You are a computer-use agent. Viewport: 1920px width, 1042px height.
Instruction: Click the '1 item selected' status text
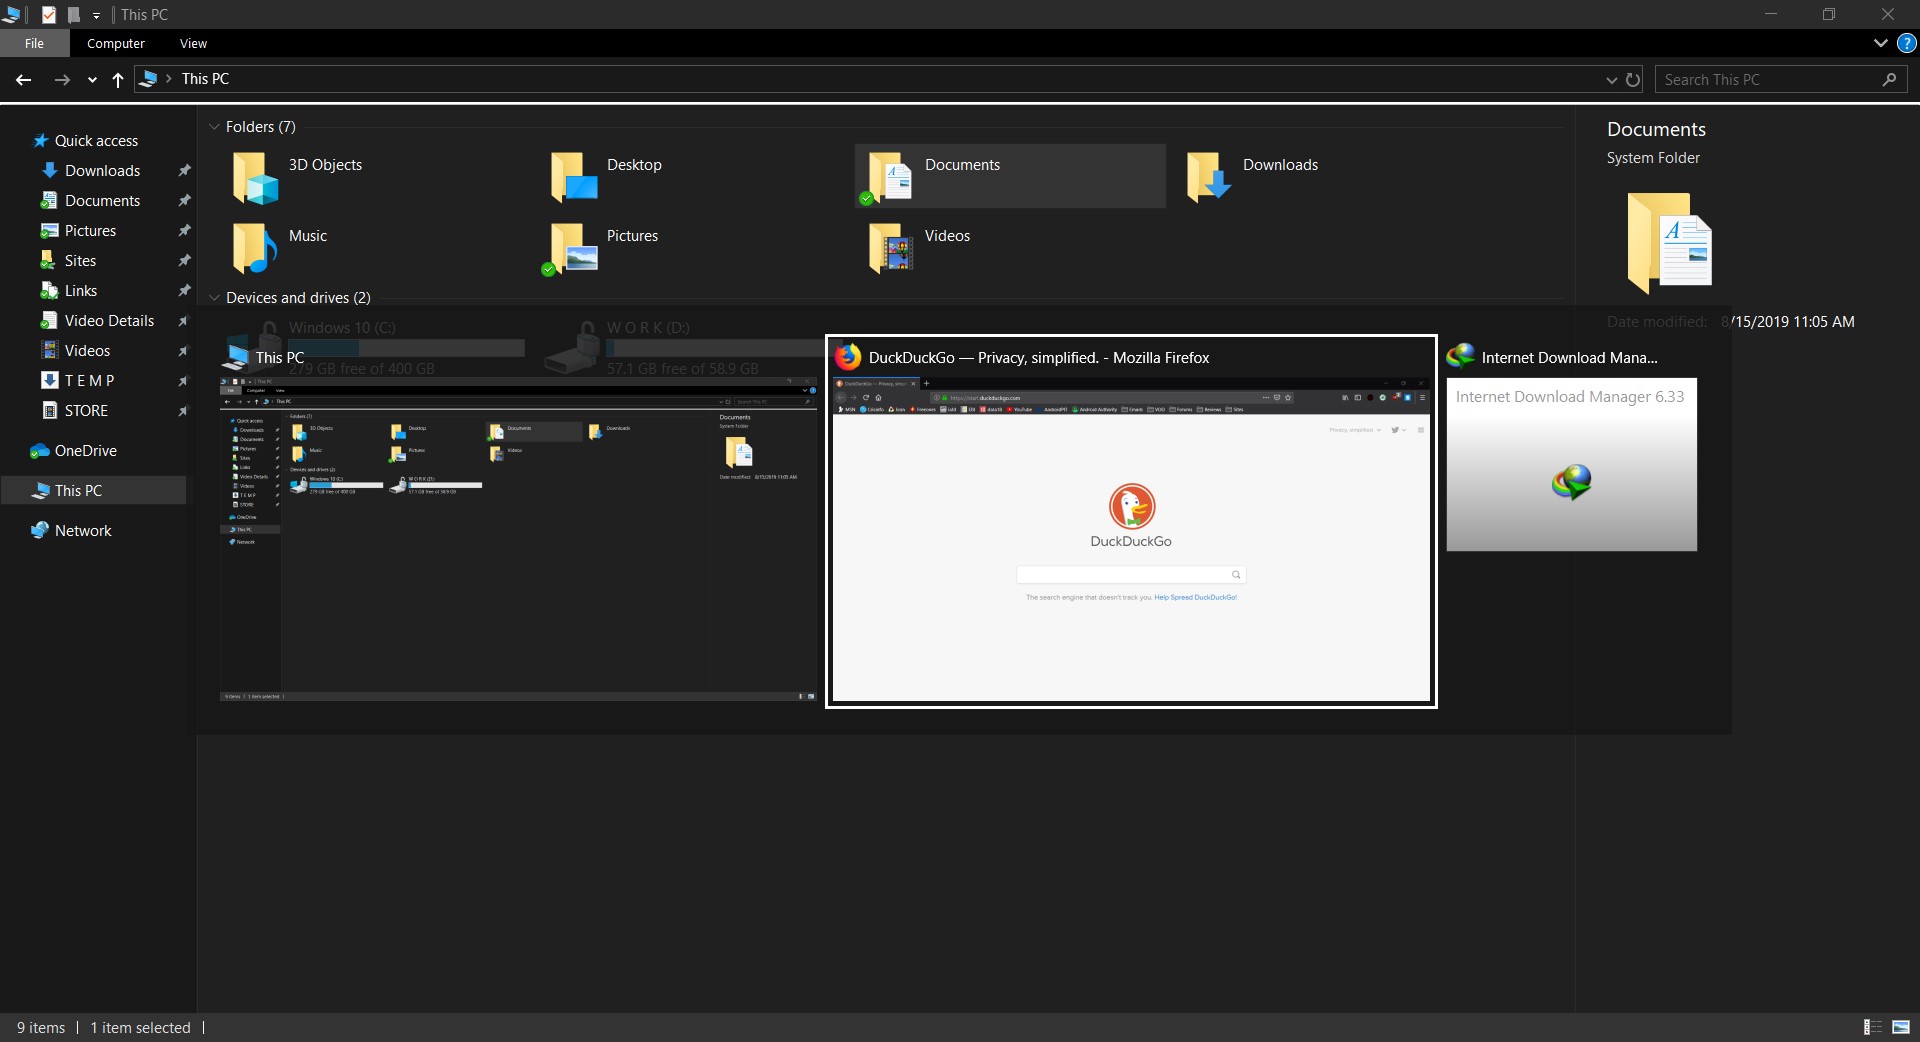140,1028
